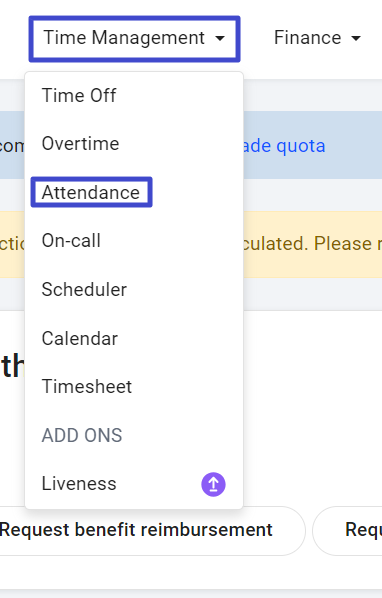Viewport: 382px width, 598px height.
Task: Click the large heading text behind the menu
Action: pos(12,366)
